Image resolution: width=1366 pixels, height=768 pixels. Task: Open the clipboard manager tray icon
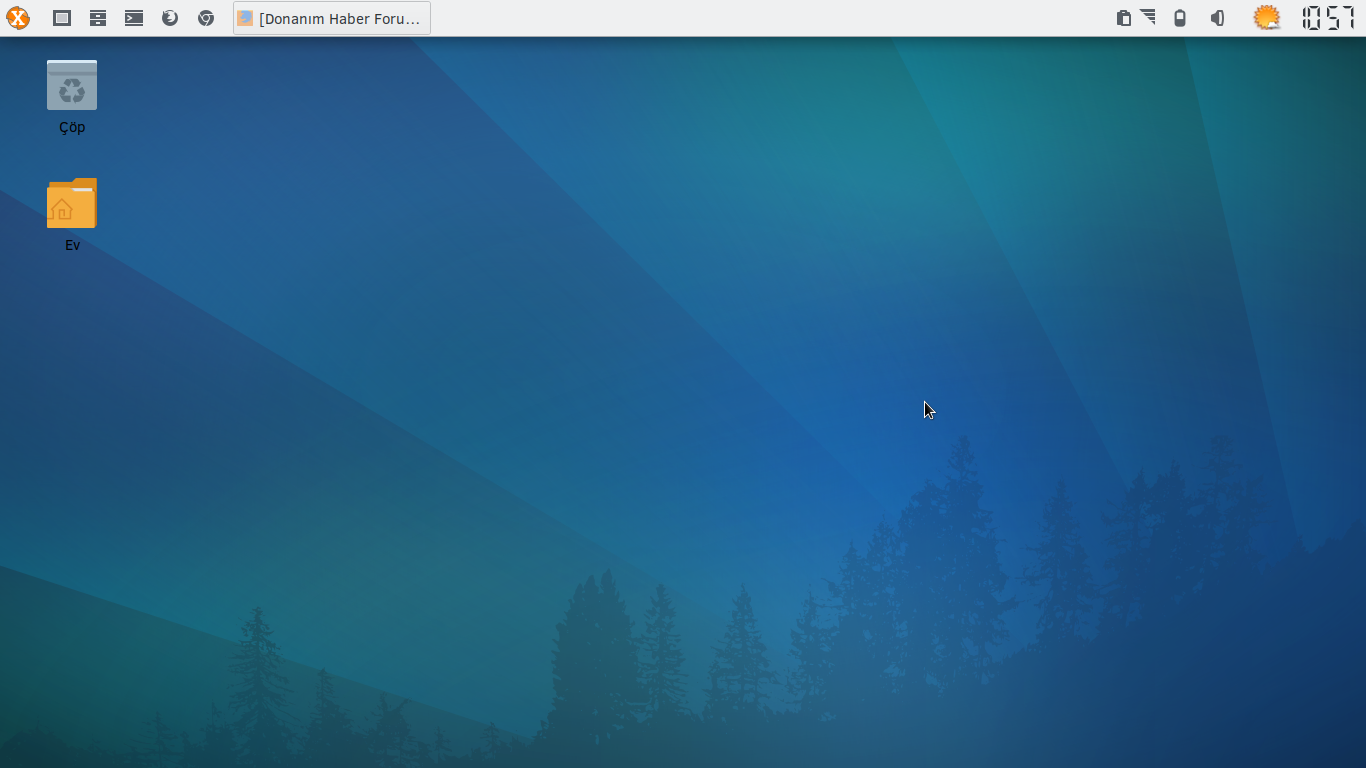pos(1124,18)
